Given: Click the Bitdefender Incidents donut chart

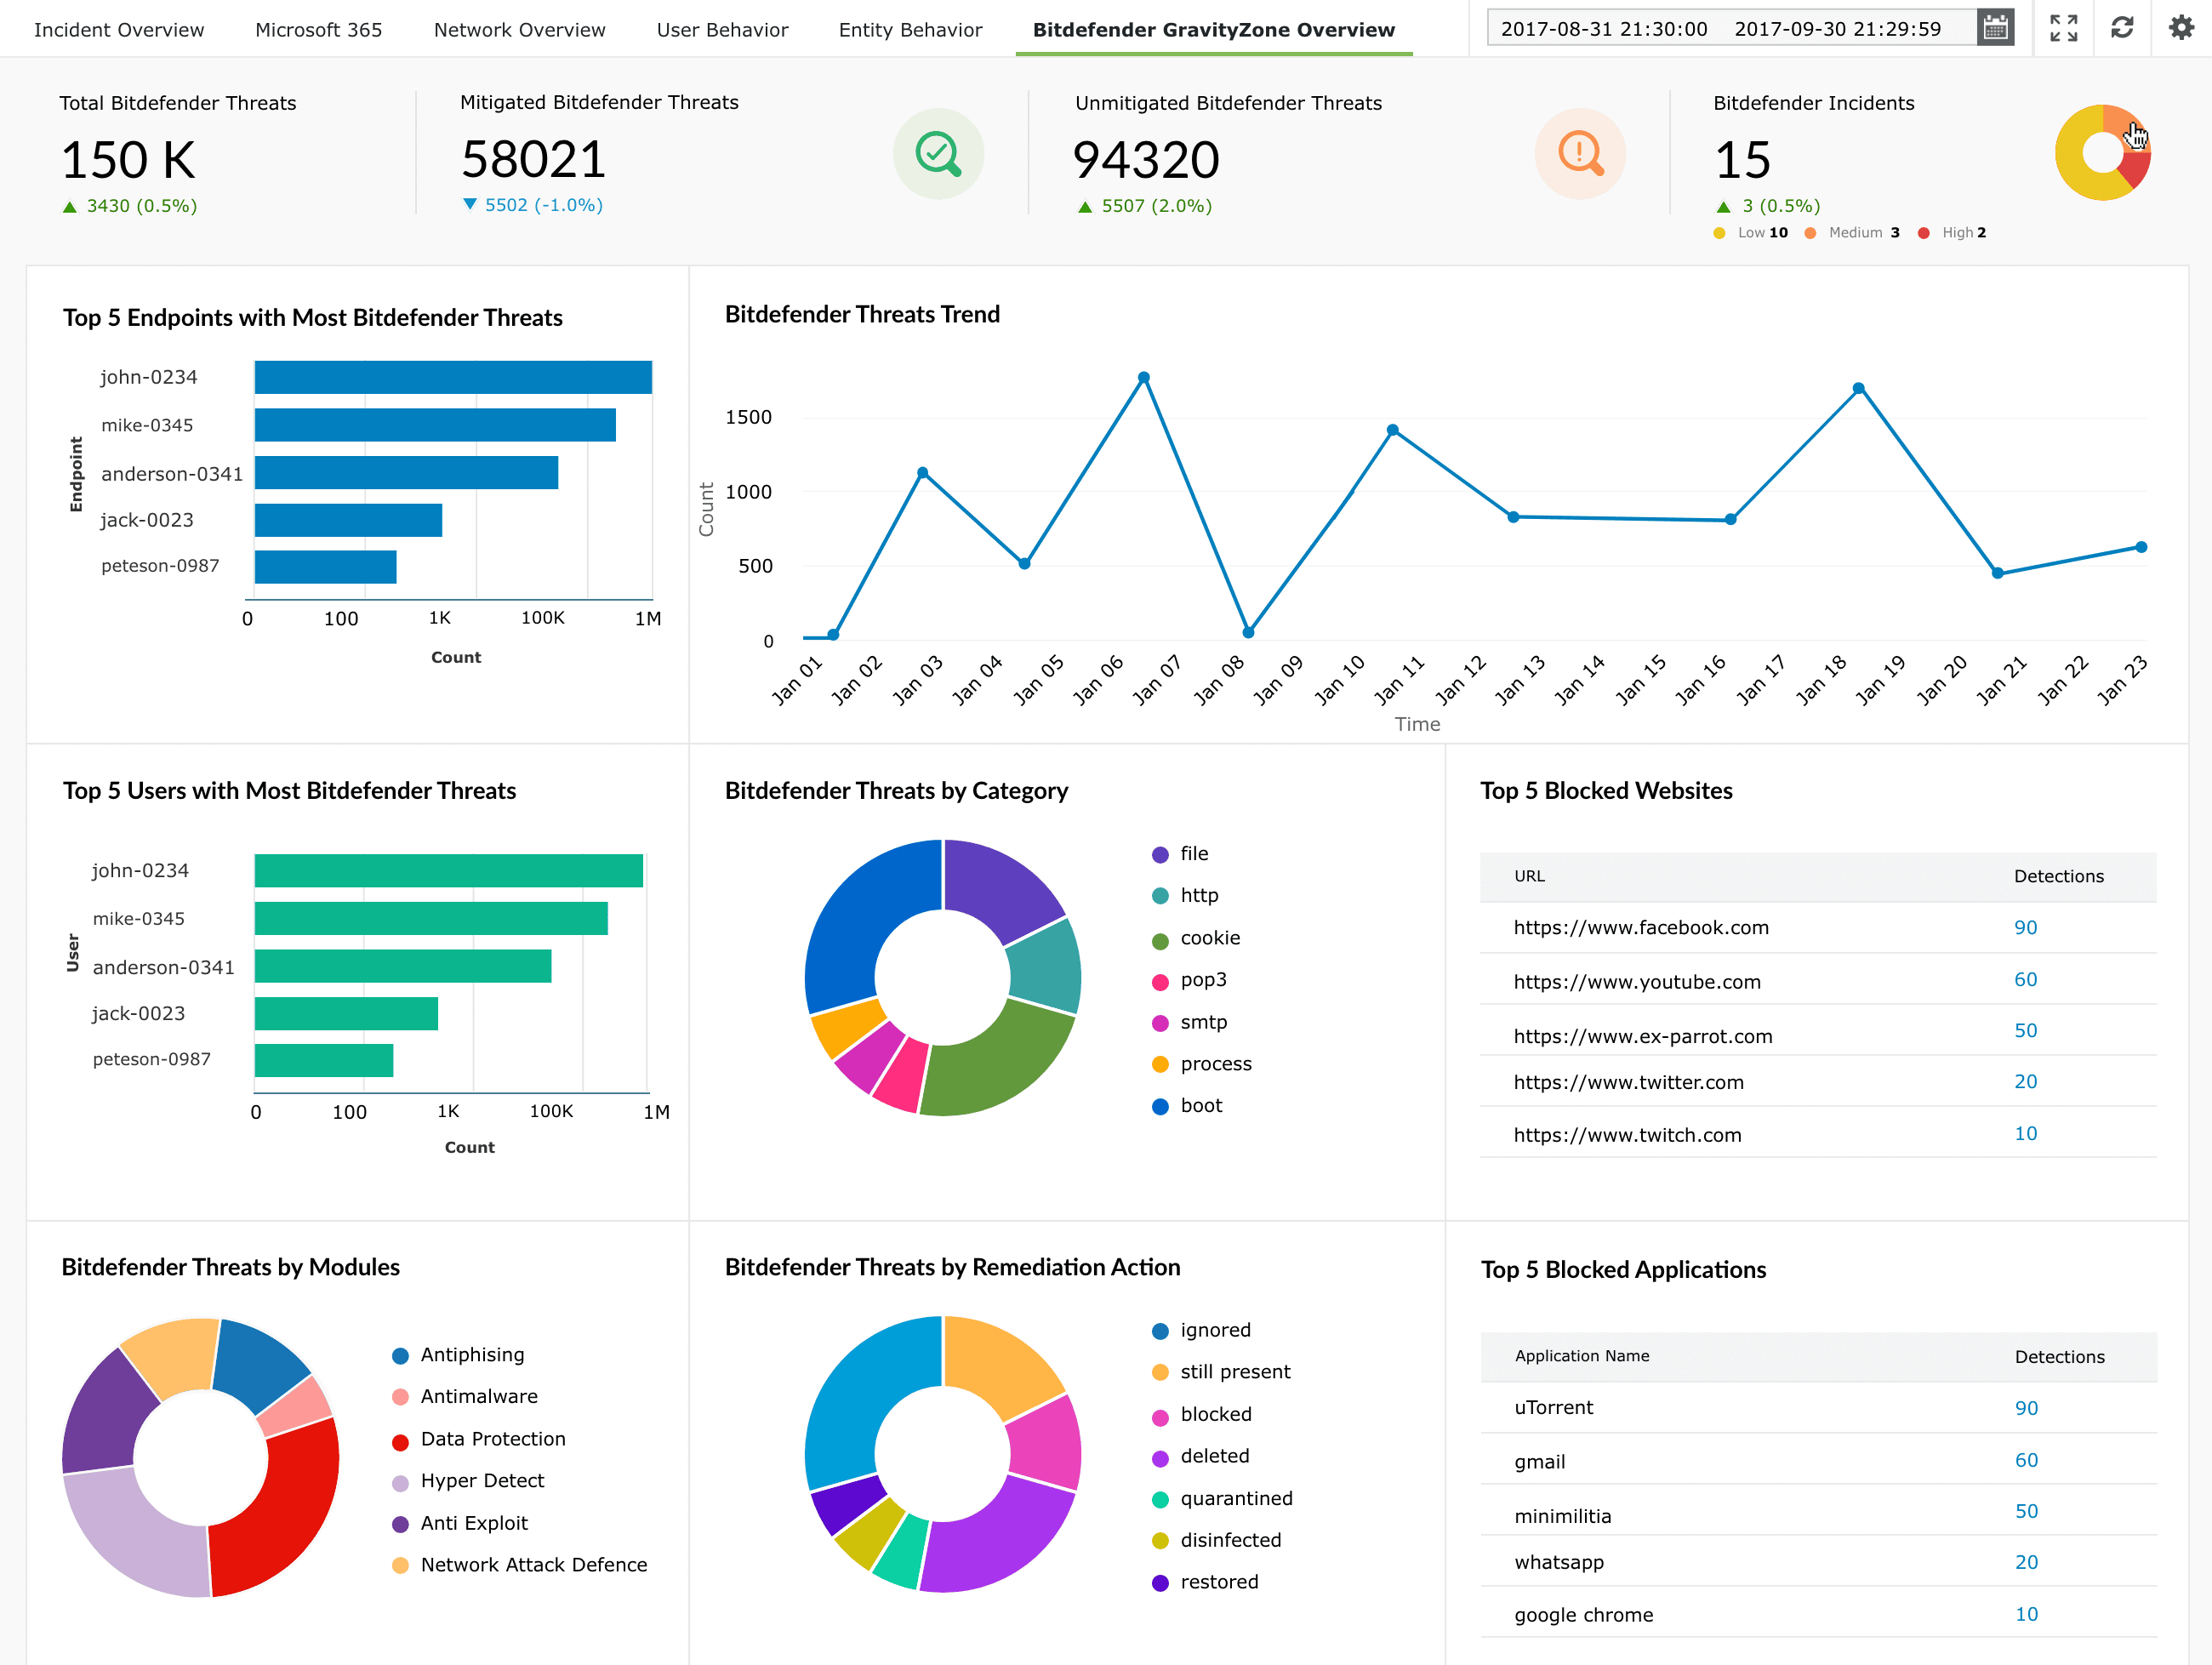Looking at the screenshot, I should [2102, 153].
